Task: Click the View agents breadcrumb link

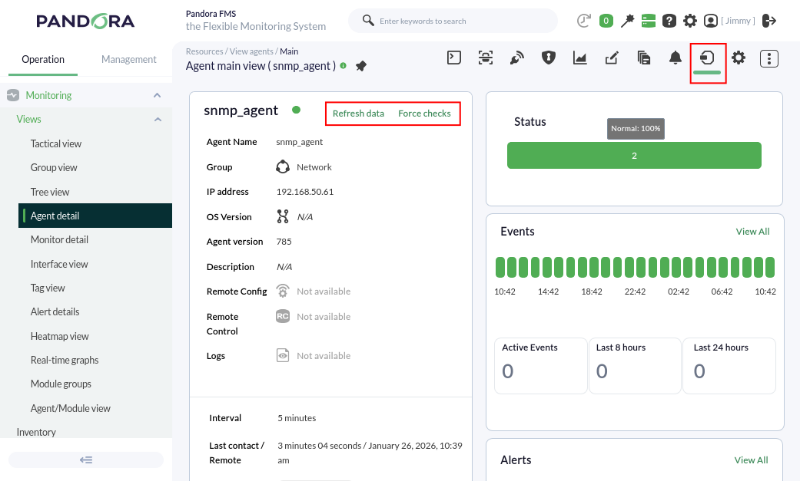Action: coord(251,52)
